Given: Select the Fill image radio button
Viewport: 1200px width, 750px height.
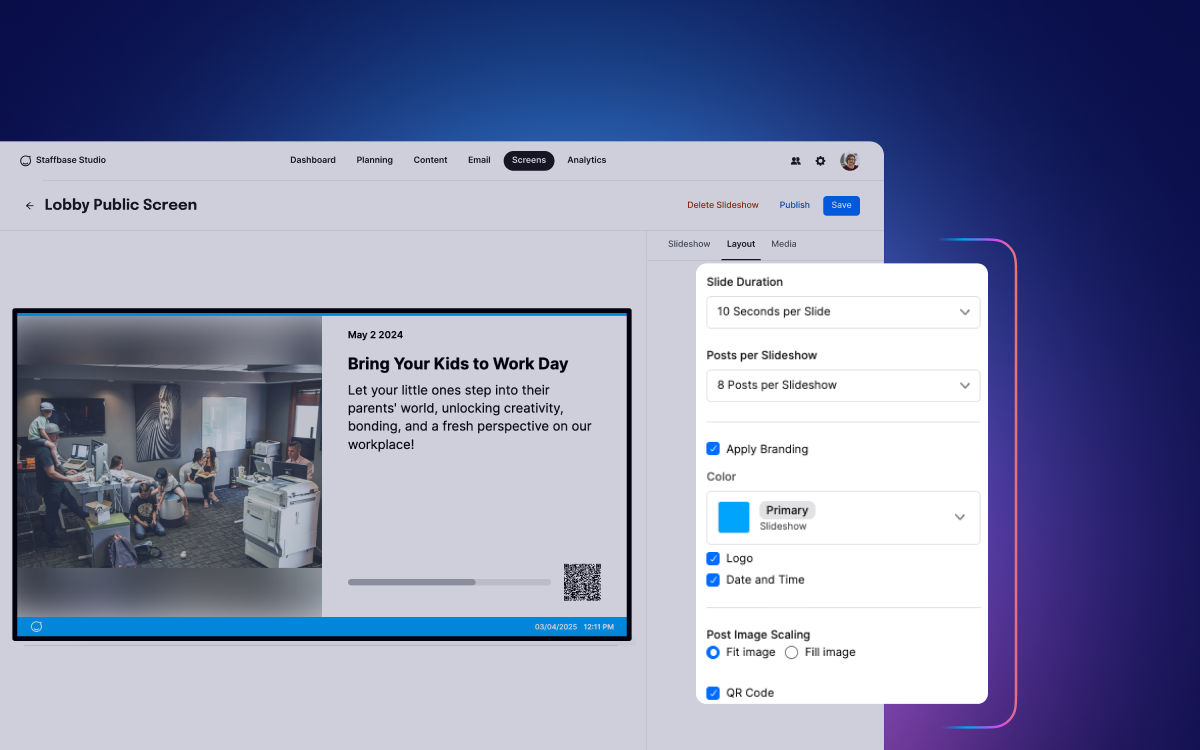Looking at the screenshot, I should click(792, 652).
